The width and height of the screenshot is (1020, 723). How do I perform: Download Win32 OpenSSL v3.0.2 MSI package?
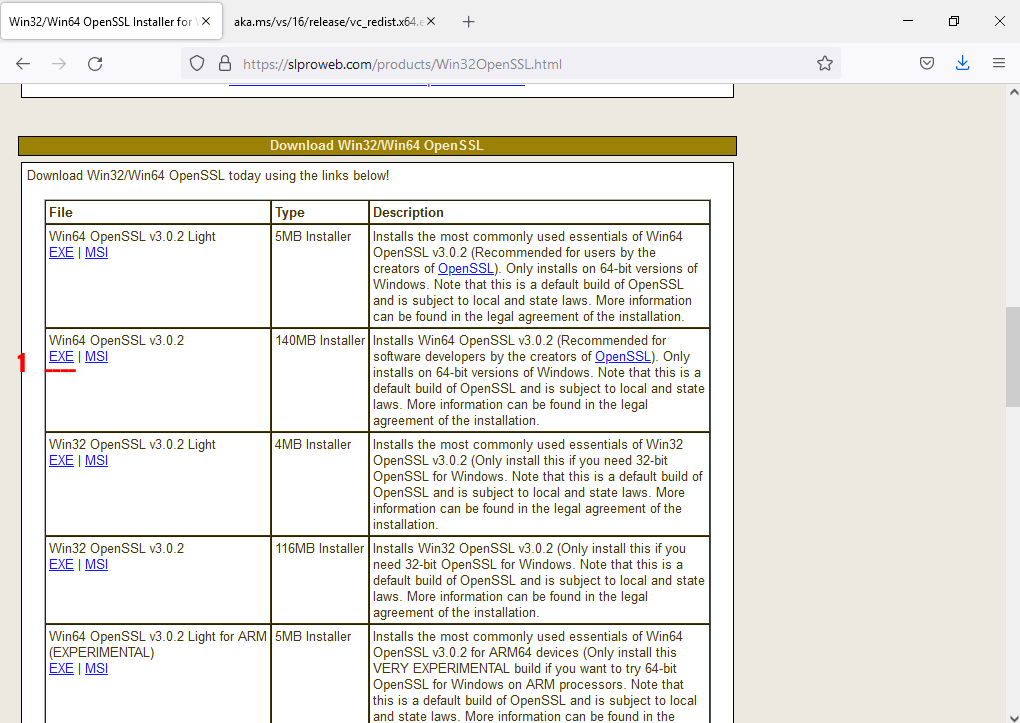point(96,565)
